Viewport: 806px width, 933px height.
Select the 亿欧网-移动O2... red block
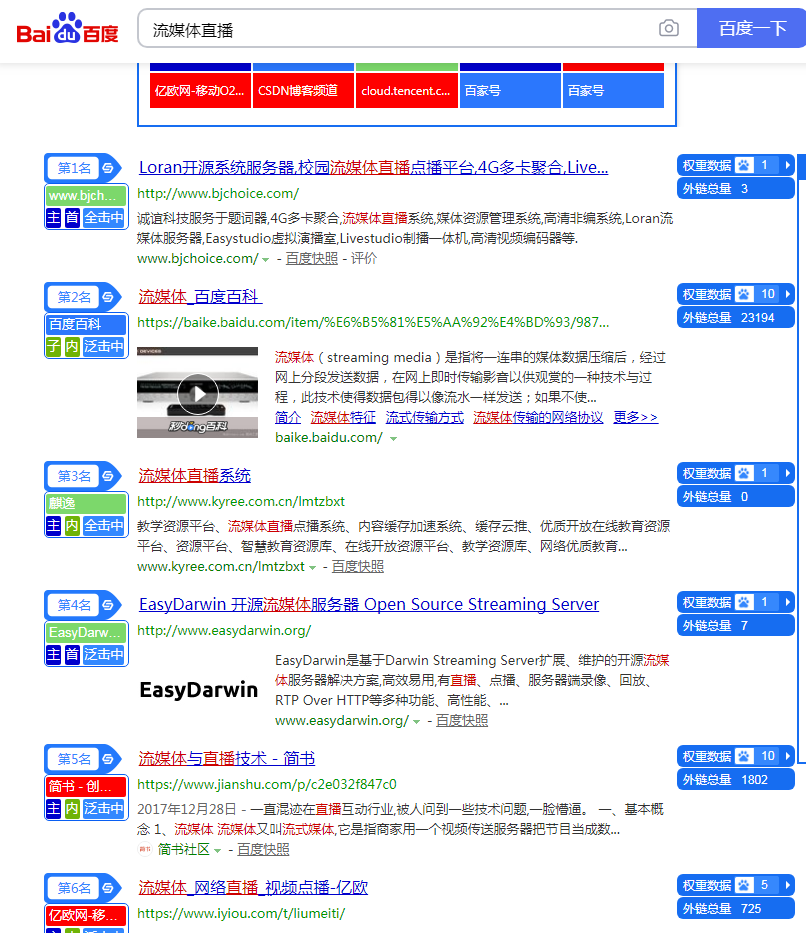tap(200, 90)
